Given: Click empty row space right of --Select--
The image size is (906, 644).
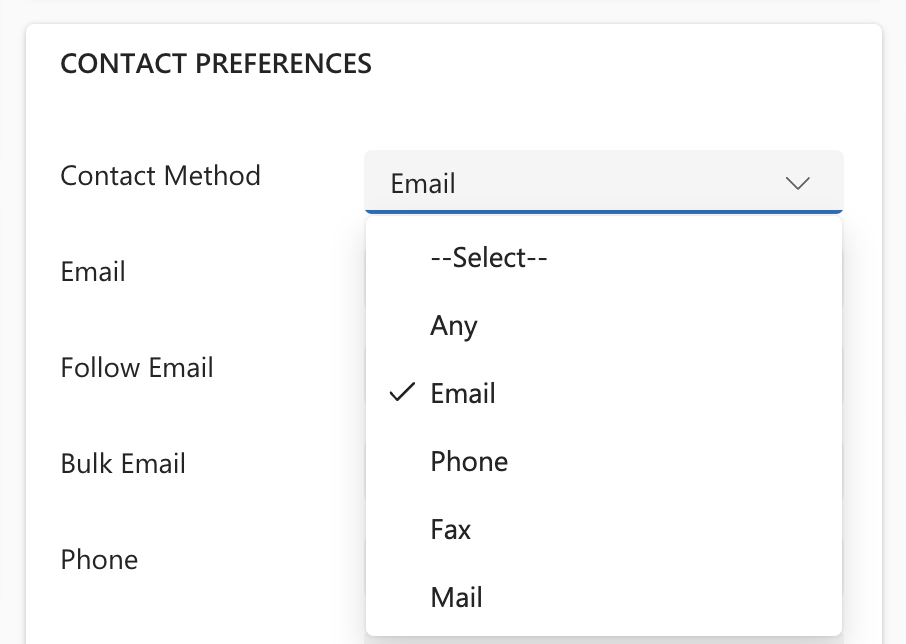Looking at the screenshot, I should 700,258.
